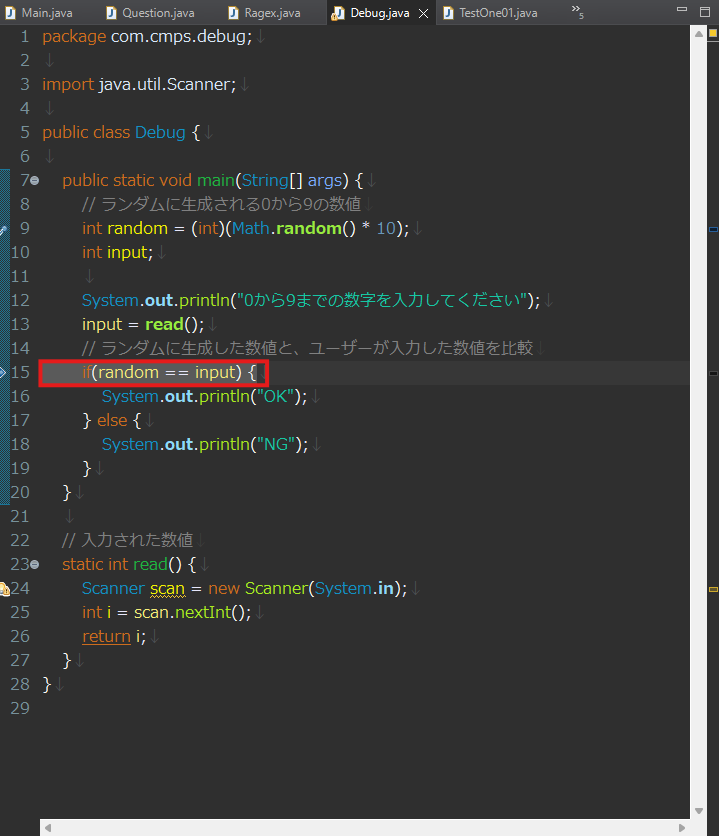Select the Ragex.java tab
The image size is (719, 836).
tap(272, 13)
